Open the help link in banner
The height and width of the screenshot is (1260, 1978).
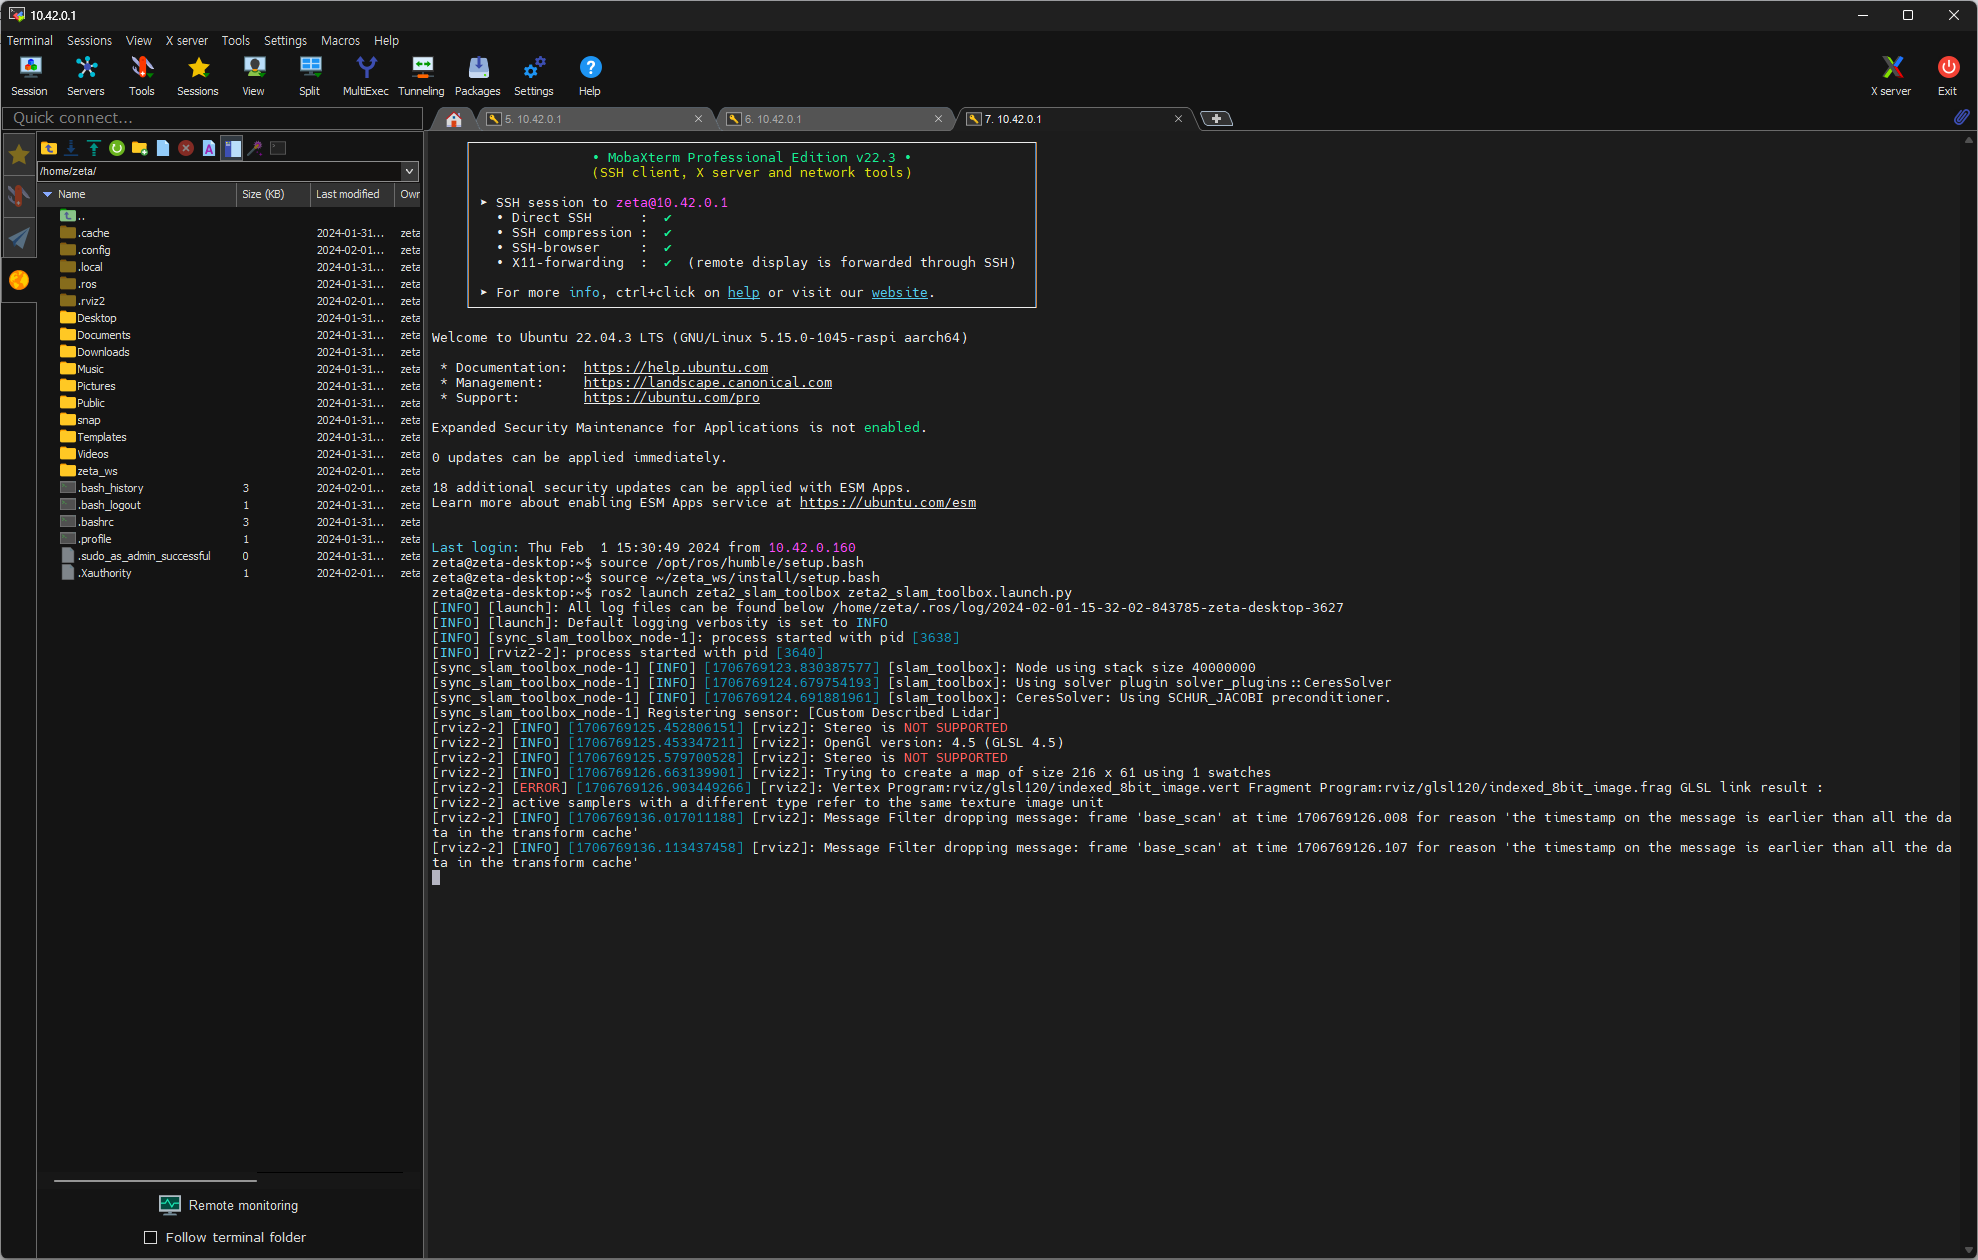pos(743,292)
